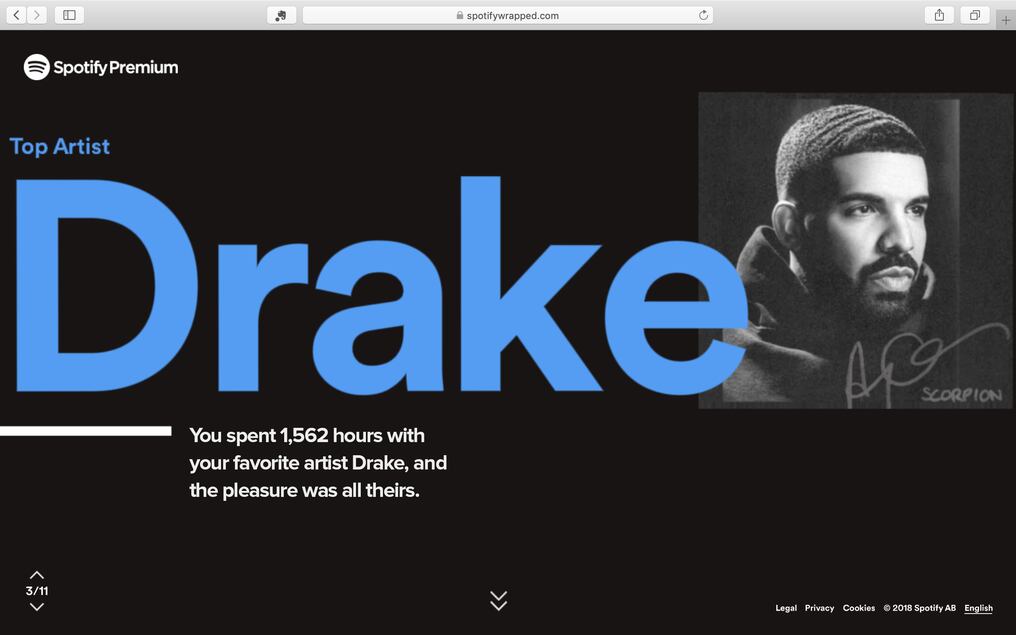Focus the spotifywrapped.com address bar
Image resolution: width=1016 pixels, height=635 pixels.
point(507,15)
